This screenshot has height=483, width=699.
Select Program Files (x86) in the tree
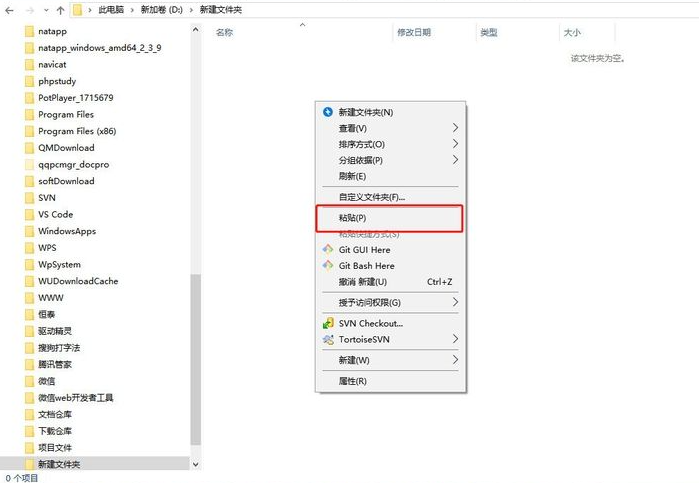77,131
